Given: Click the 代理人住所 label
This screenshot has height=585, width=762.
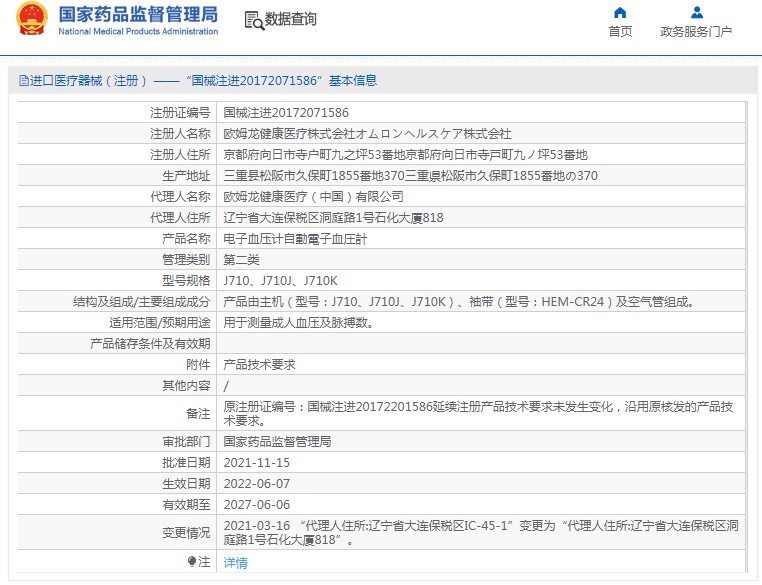Looking at the screenshot, I should (180, 217).
